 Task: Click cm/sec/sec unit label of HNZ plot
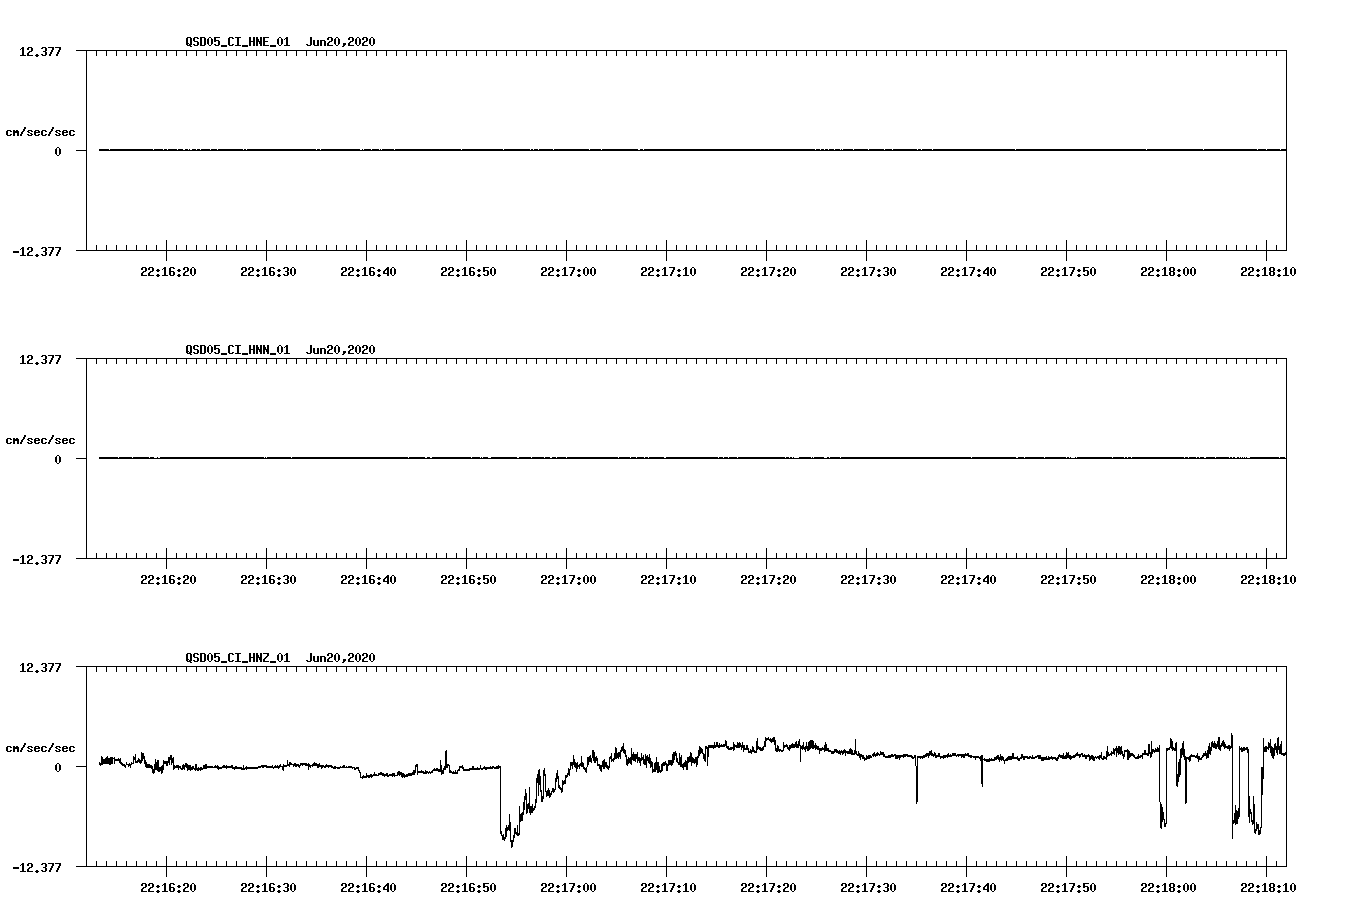(40, 748)
